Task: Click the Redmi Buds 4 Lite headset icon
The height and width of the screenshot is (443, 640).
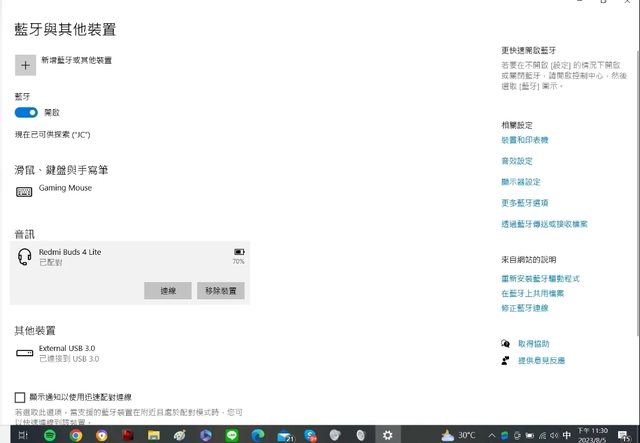Action: [25, 257]
